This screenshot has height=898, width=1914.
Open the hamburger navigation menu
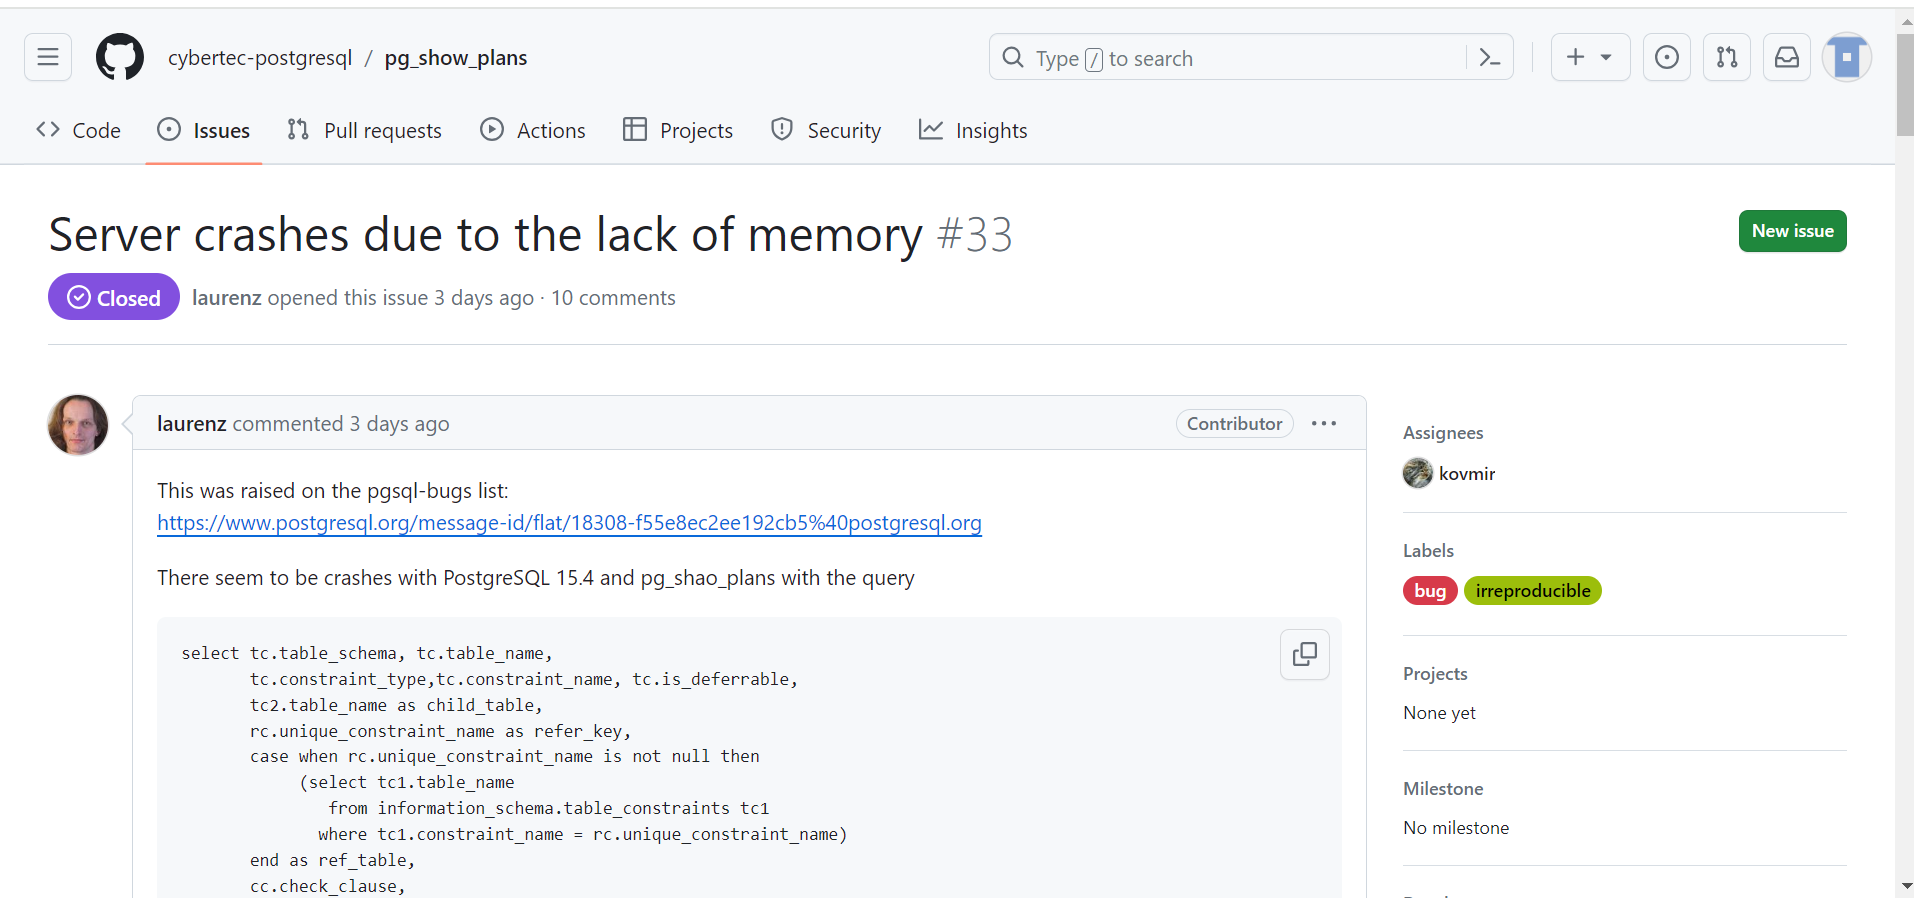coord(48,58)
